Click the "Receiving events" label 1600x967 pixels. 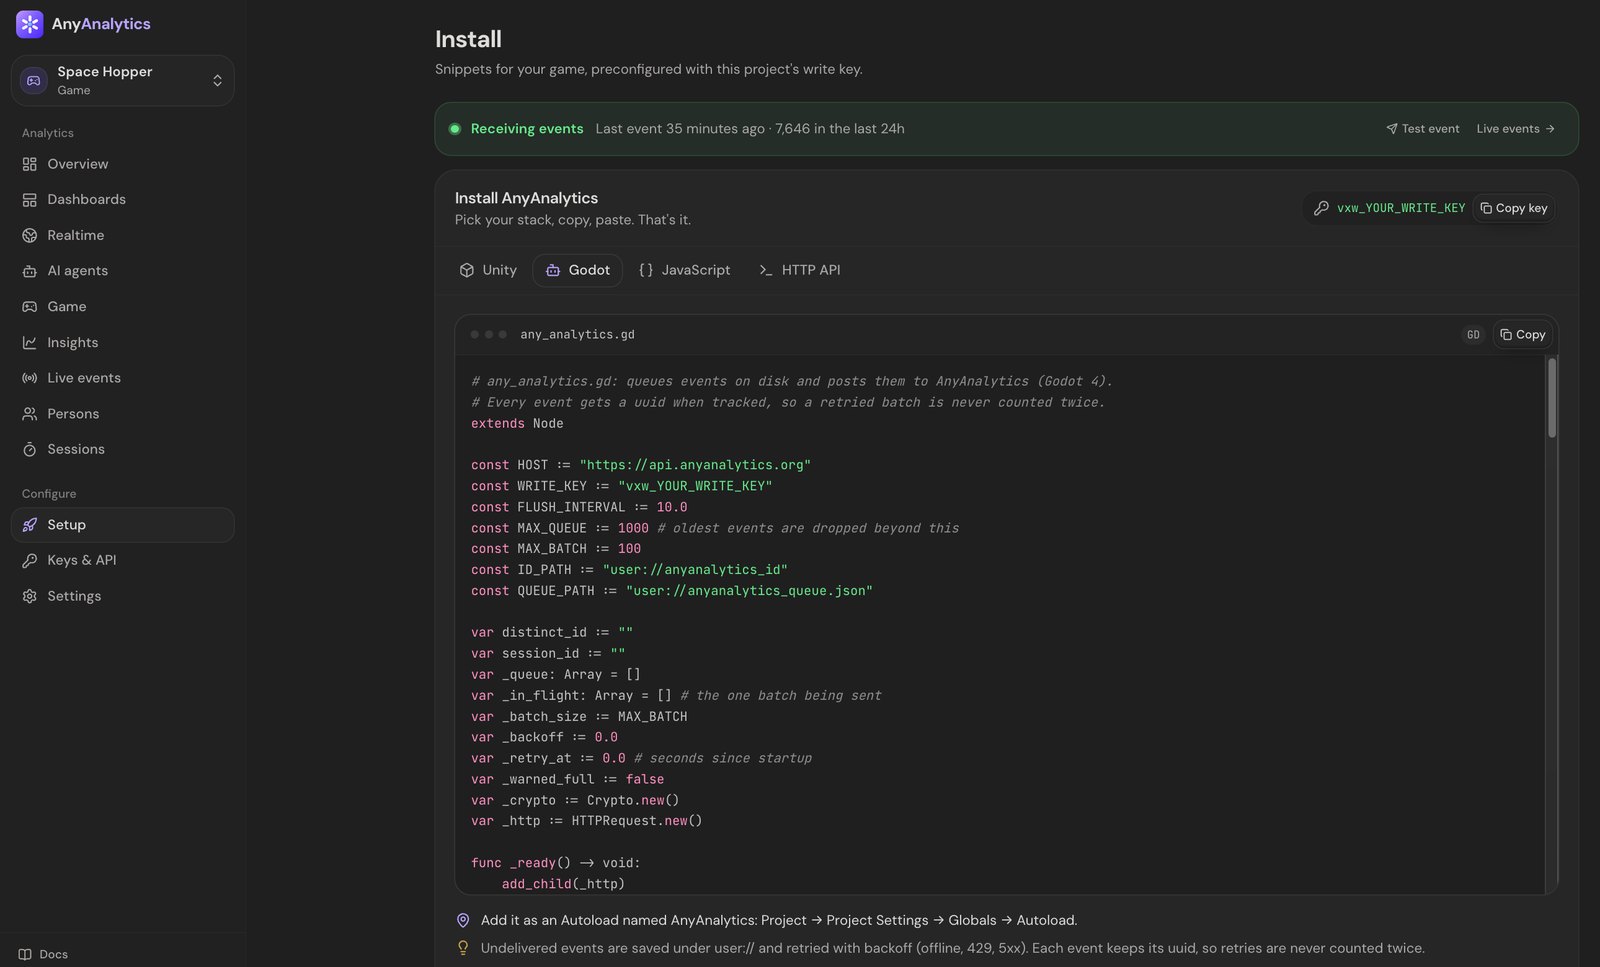click(x=527, y=129)
